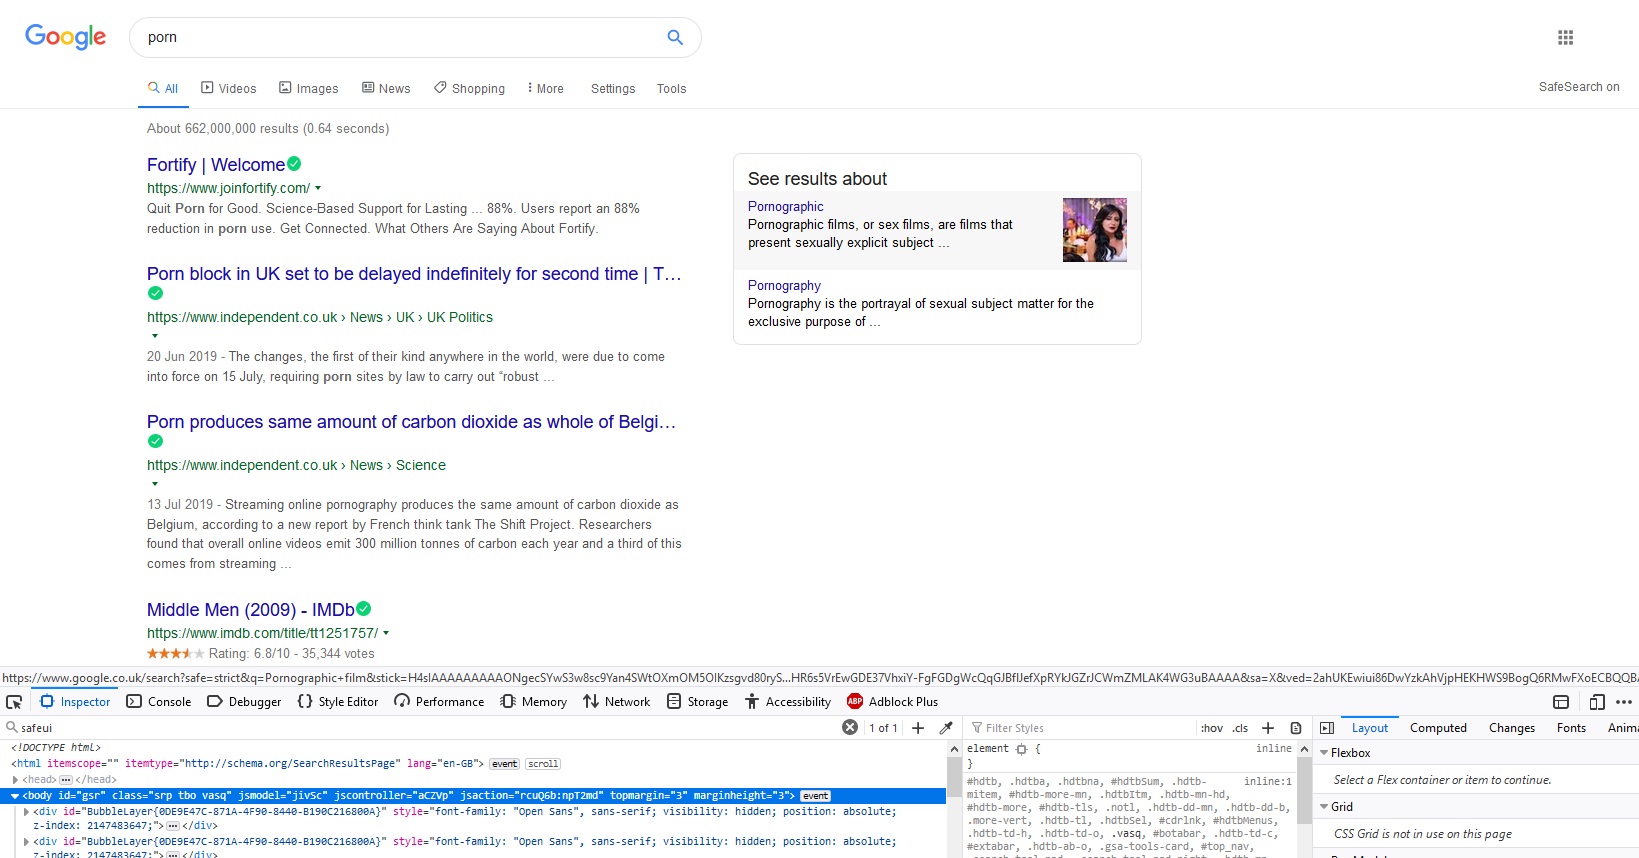Image resolution: width=1639 pixels, height=858 pixels.
Task: Switch to the News results tab
Action: click(x=386, y=88)
